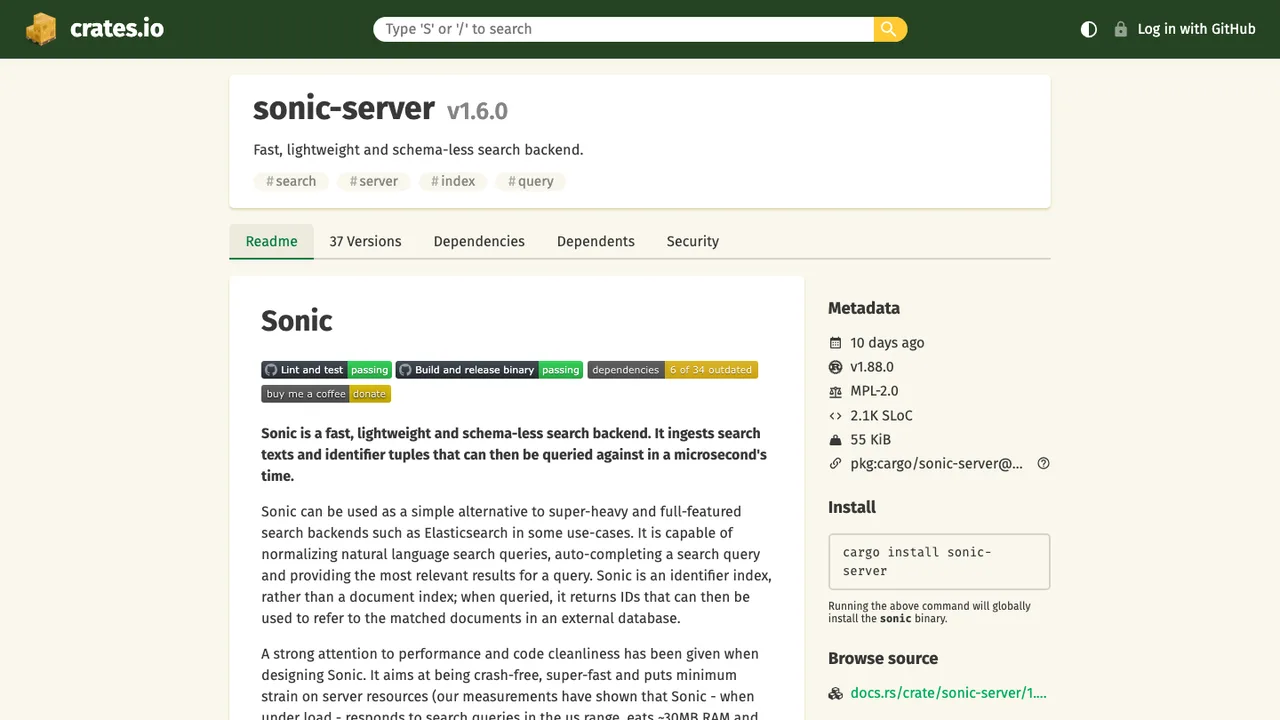
Task: Select the #query keyword tag
Action: click(x=531, y=181)
